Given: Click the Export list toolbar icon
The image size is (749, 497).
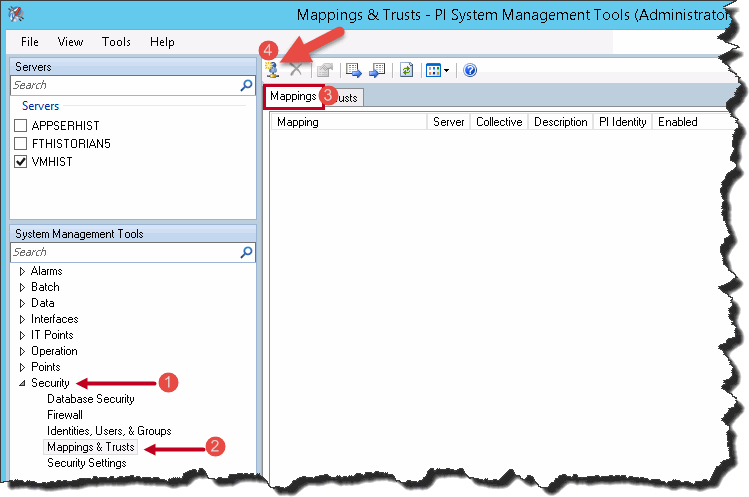Looking at the screenshot, I should 354,70.
